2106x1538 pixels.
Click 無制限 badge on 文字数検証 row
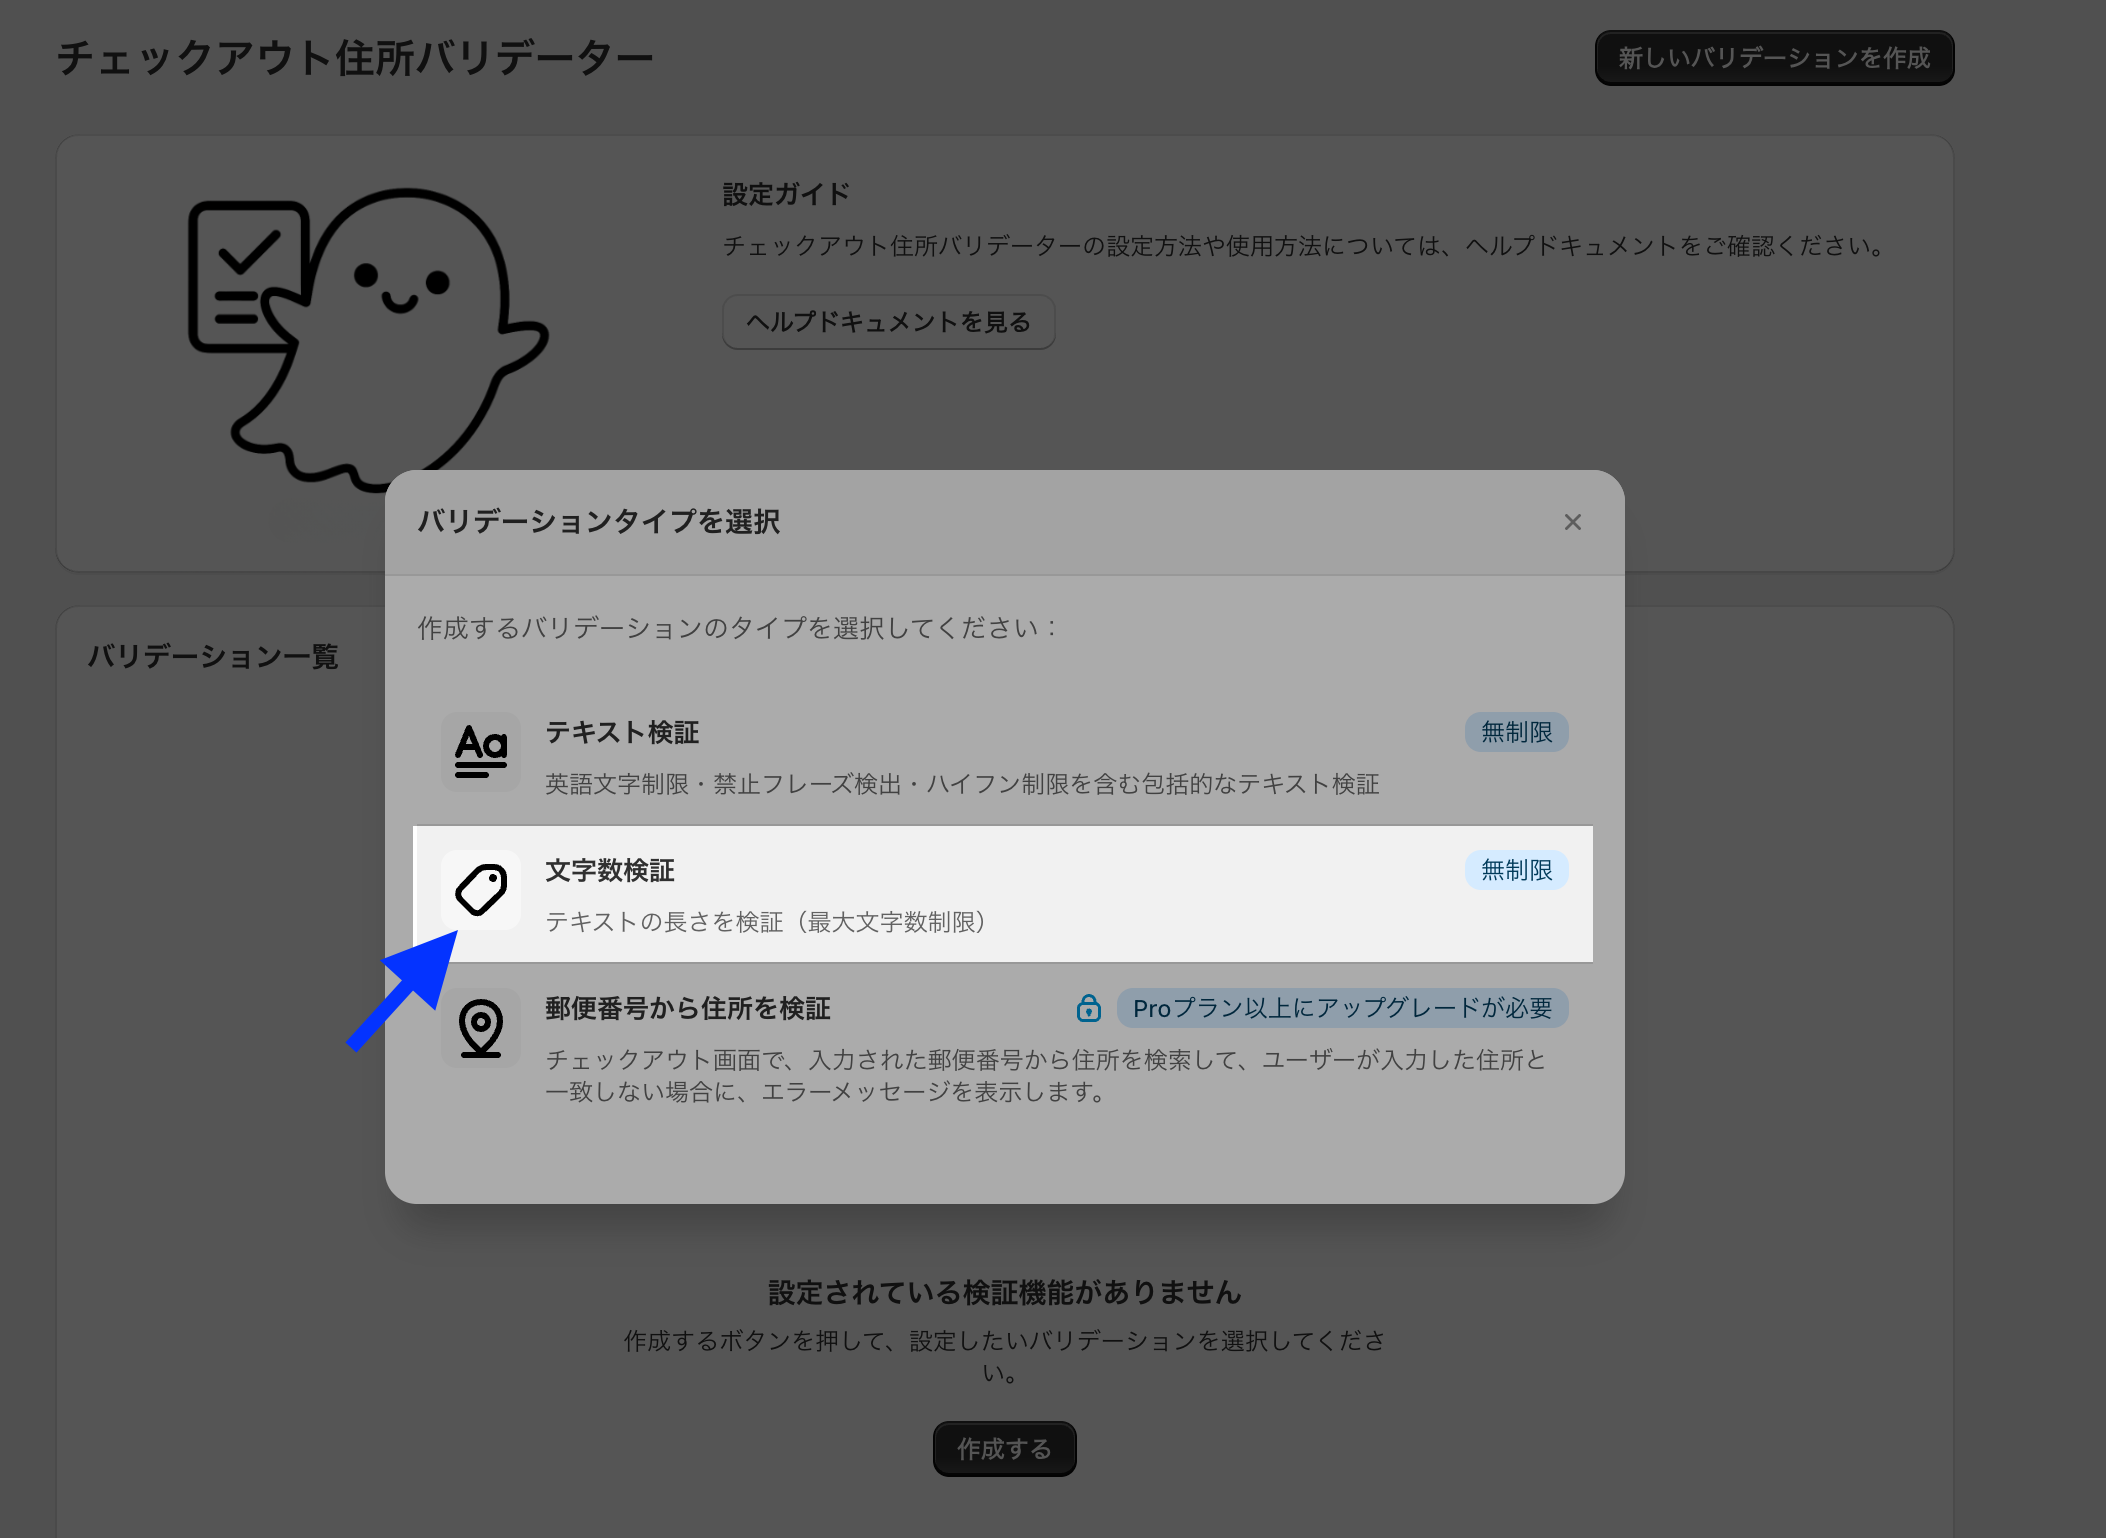1516,870
